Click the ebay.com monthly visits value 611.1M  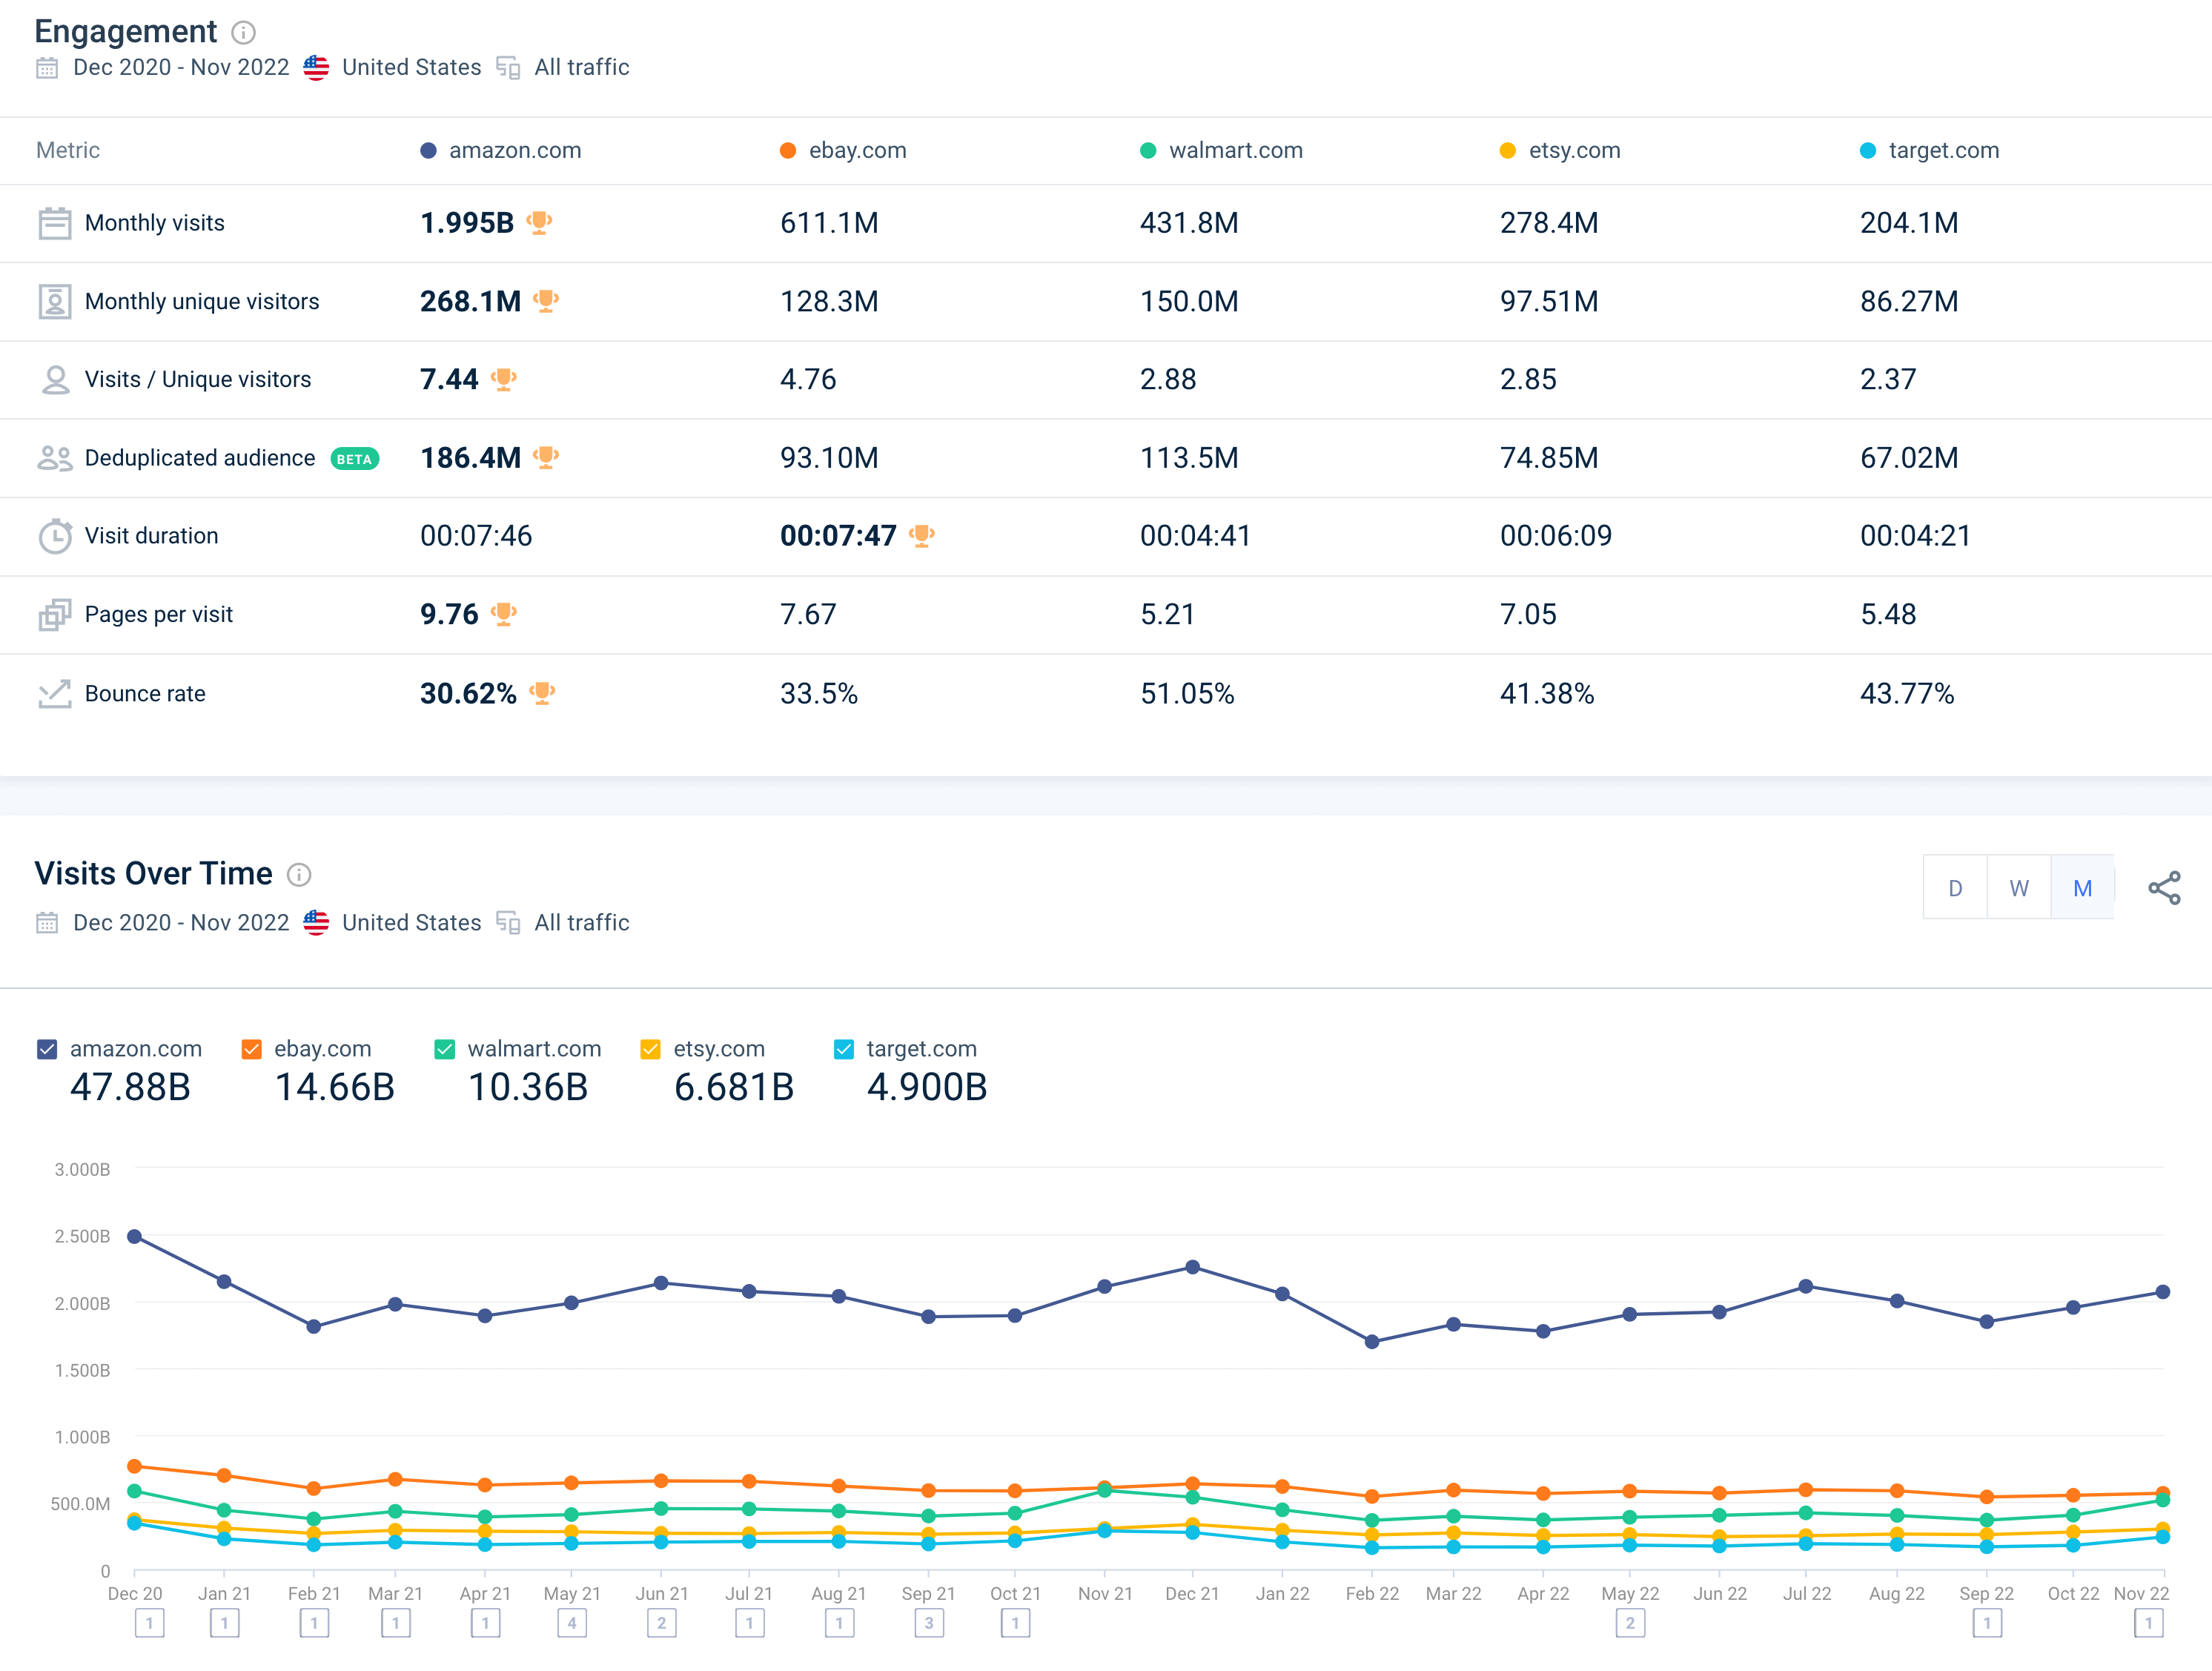(x=829, y=223)
